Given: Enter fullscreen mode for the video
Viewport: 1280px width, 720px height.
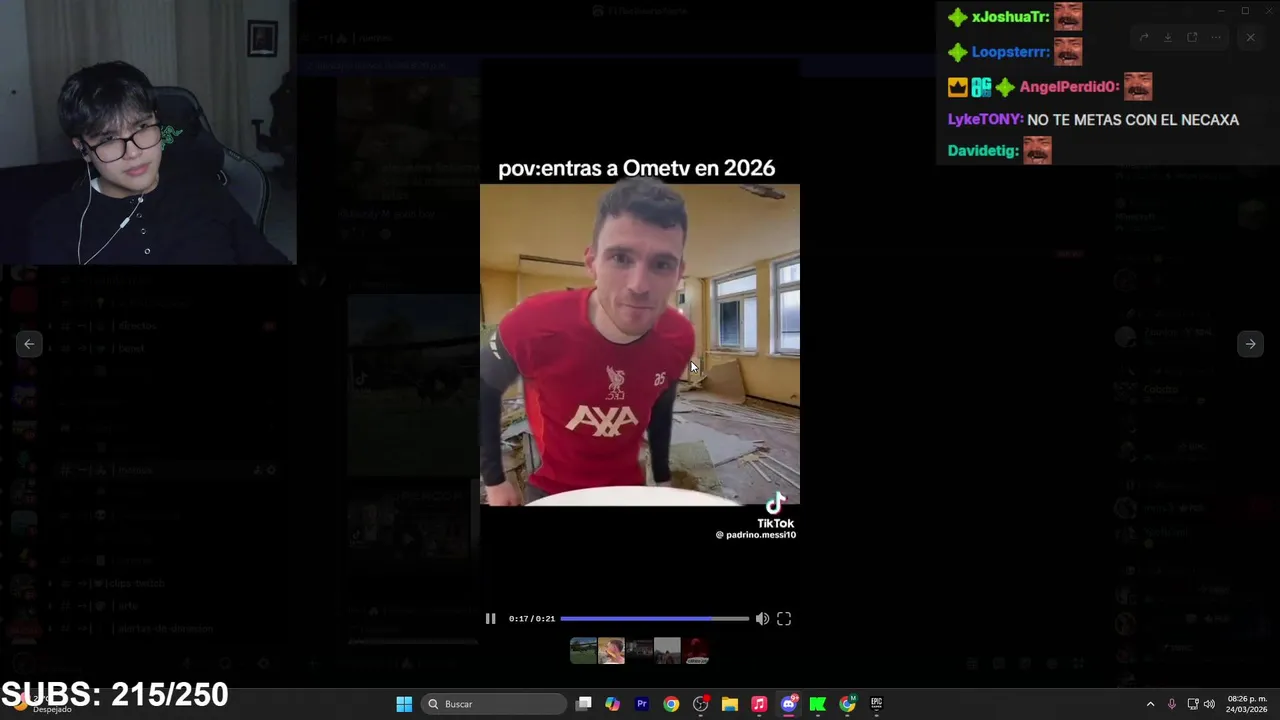Looking at the screenshot, I should point(784,619).
